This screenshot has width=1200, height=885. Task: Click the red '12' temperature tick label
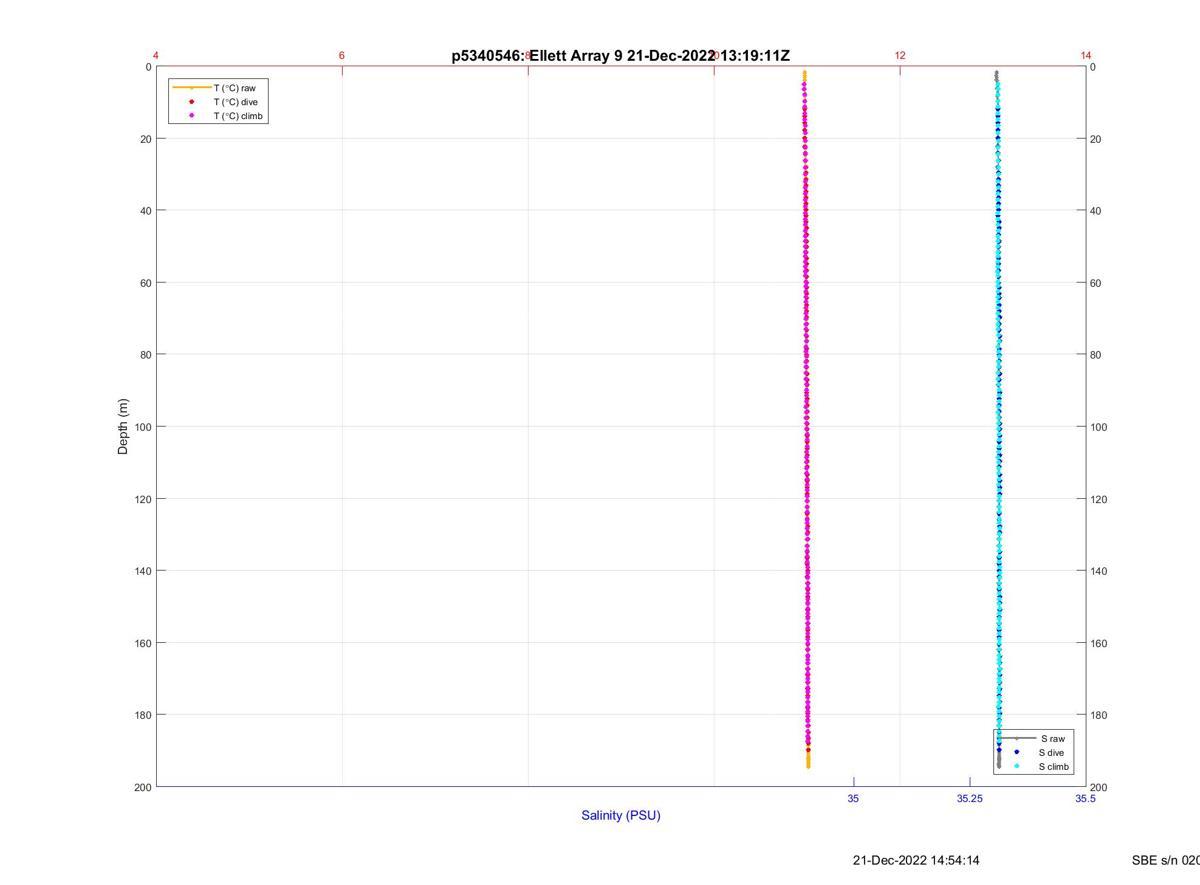click(x=900, y=55)
